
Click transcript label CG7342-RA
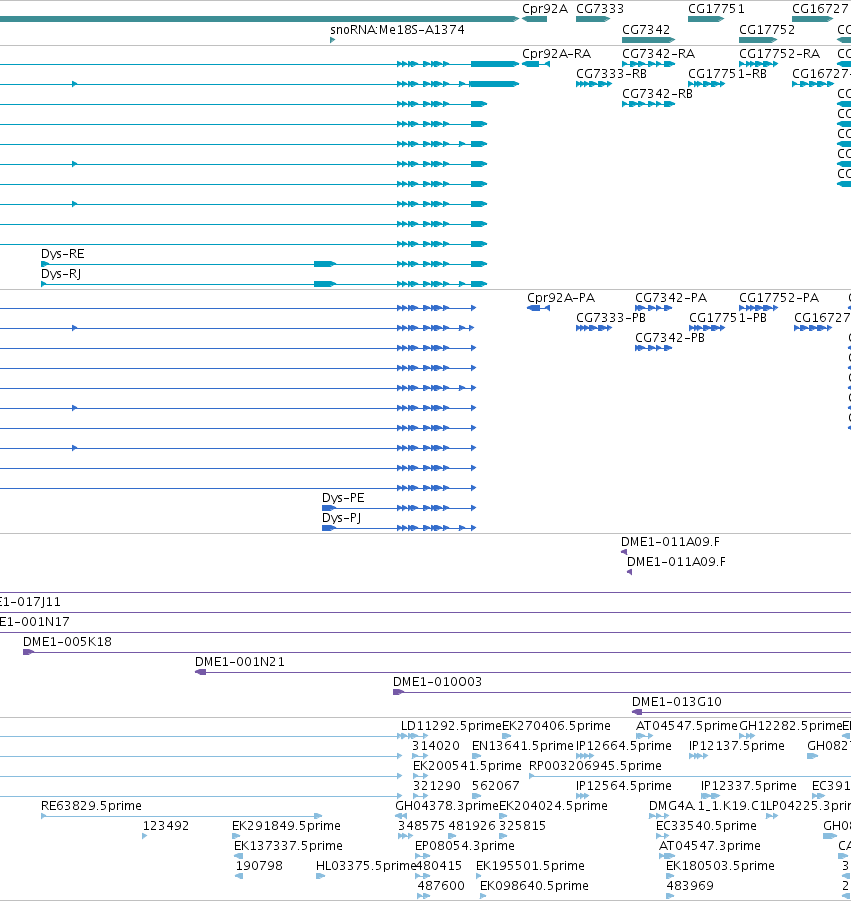coord(658,54)
